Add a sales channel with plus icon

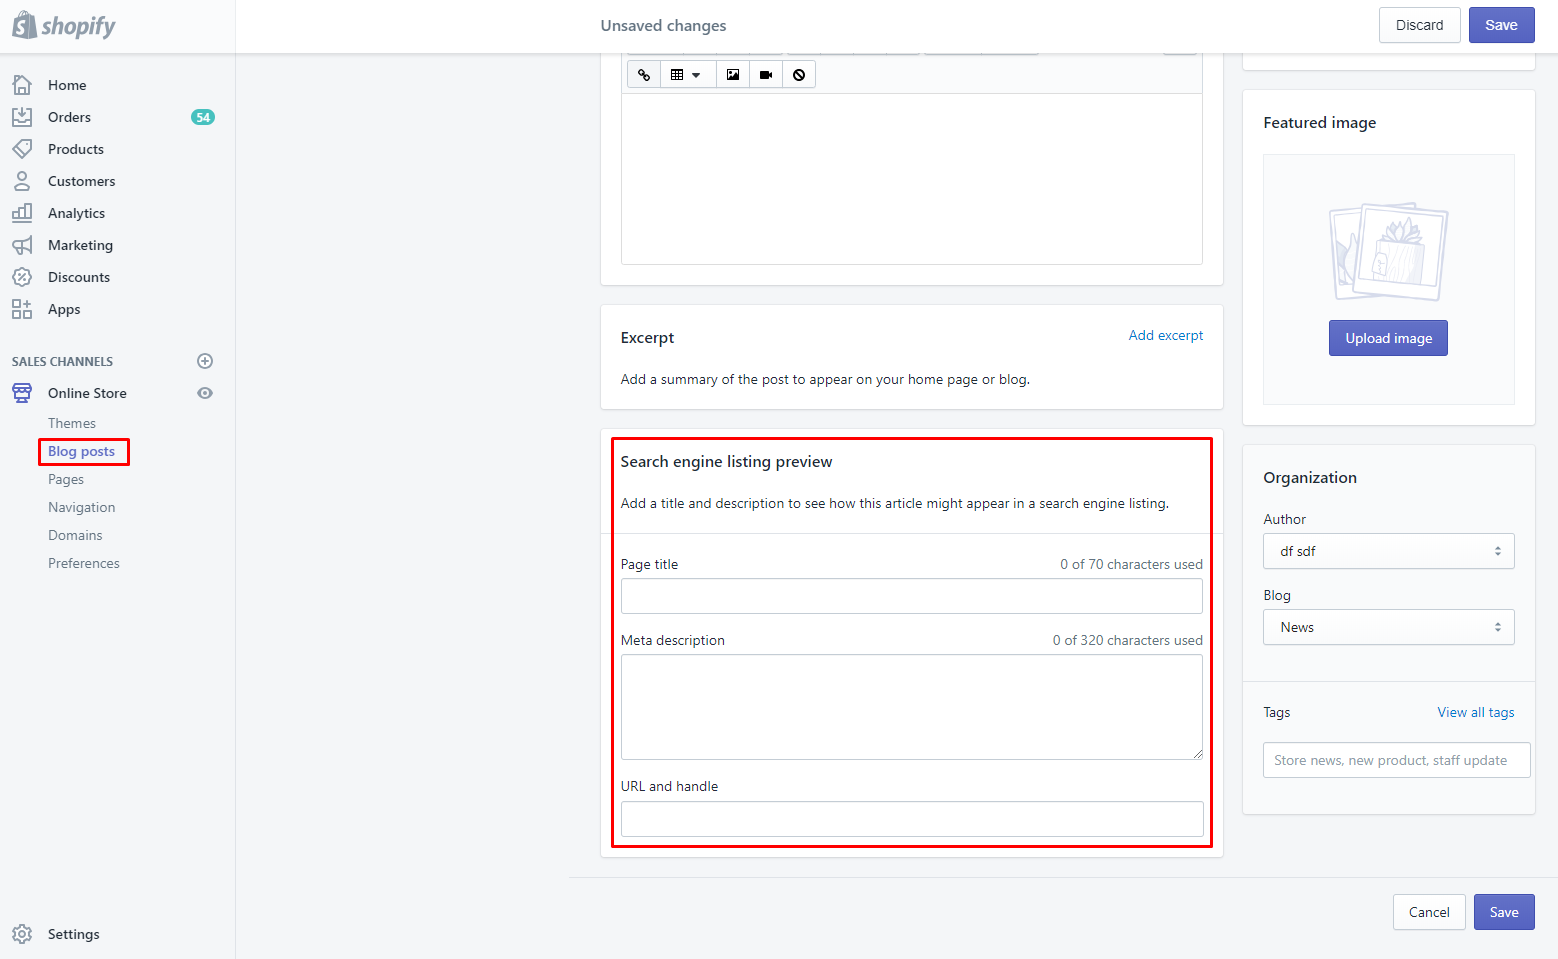[x=205, y=361]
